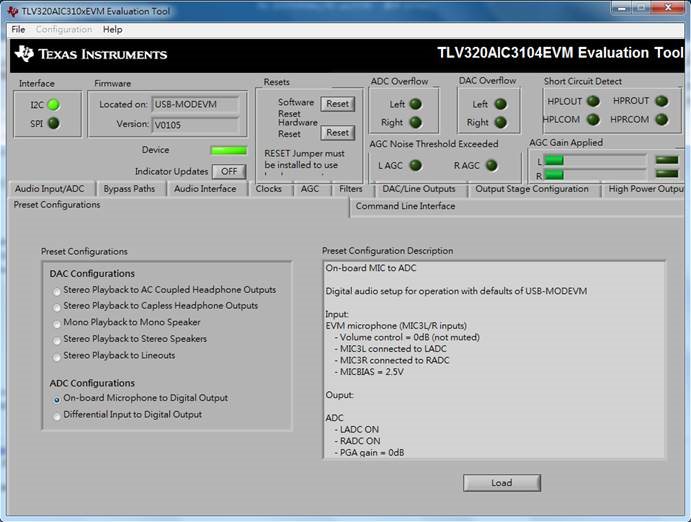Click the 'ADC Configurations' group heading
Viewport: 691px width, 522px height.
click(x=92, y=383)
